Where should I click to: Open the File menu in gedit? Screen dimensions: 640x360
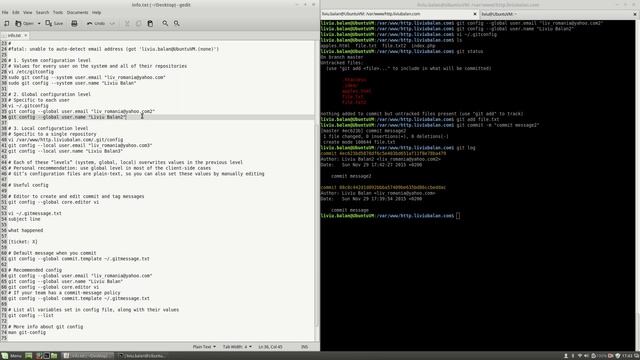[5, 13]
